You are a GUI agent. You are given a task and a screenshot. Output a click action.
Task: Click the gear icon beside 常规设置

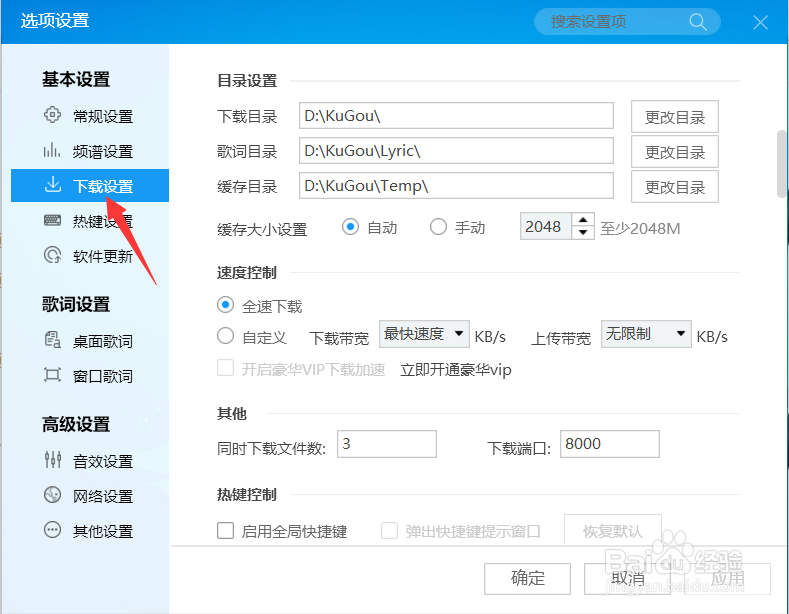pos(52,115)
